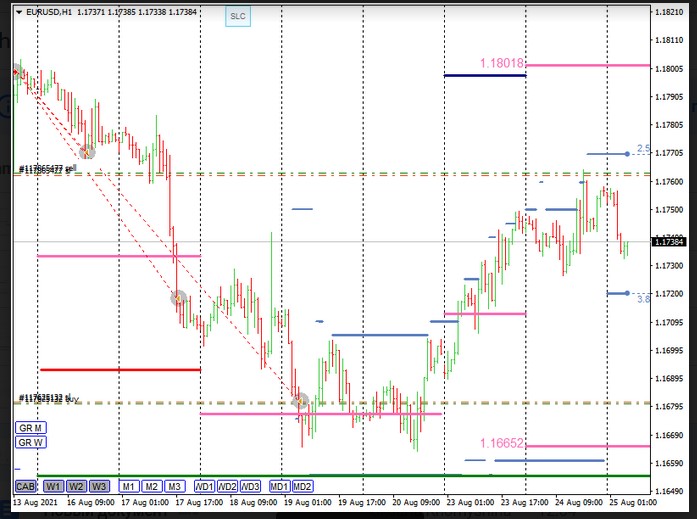Toggle the GR M button
697x519 pixels.
pos(30,427)
